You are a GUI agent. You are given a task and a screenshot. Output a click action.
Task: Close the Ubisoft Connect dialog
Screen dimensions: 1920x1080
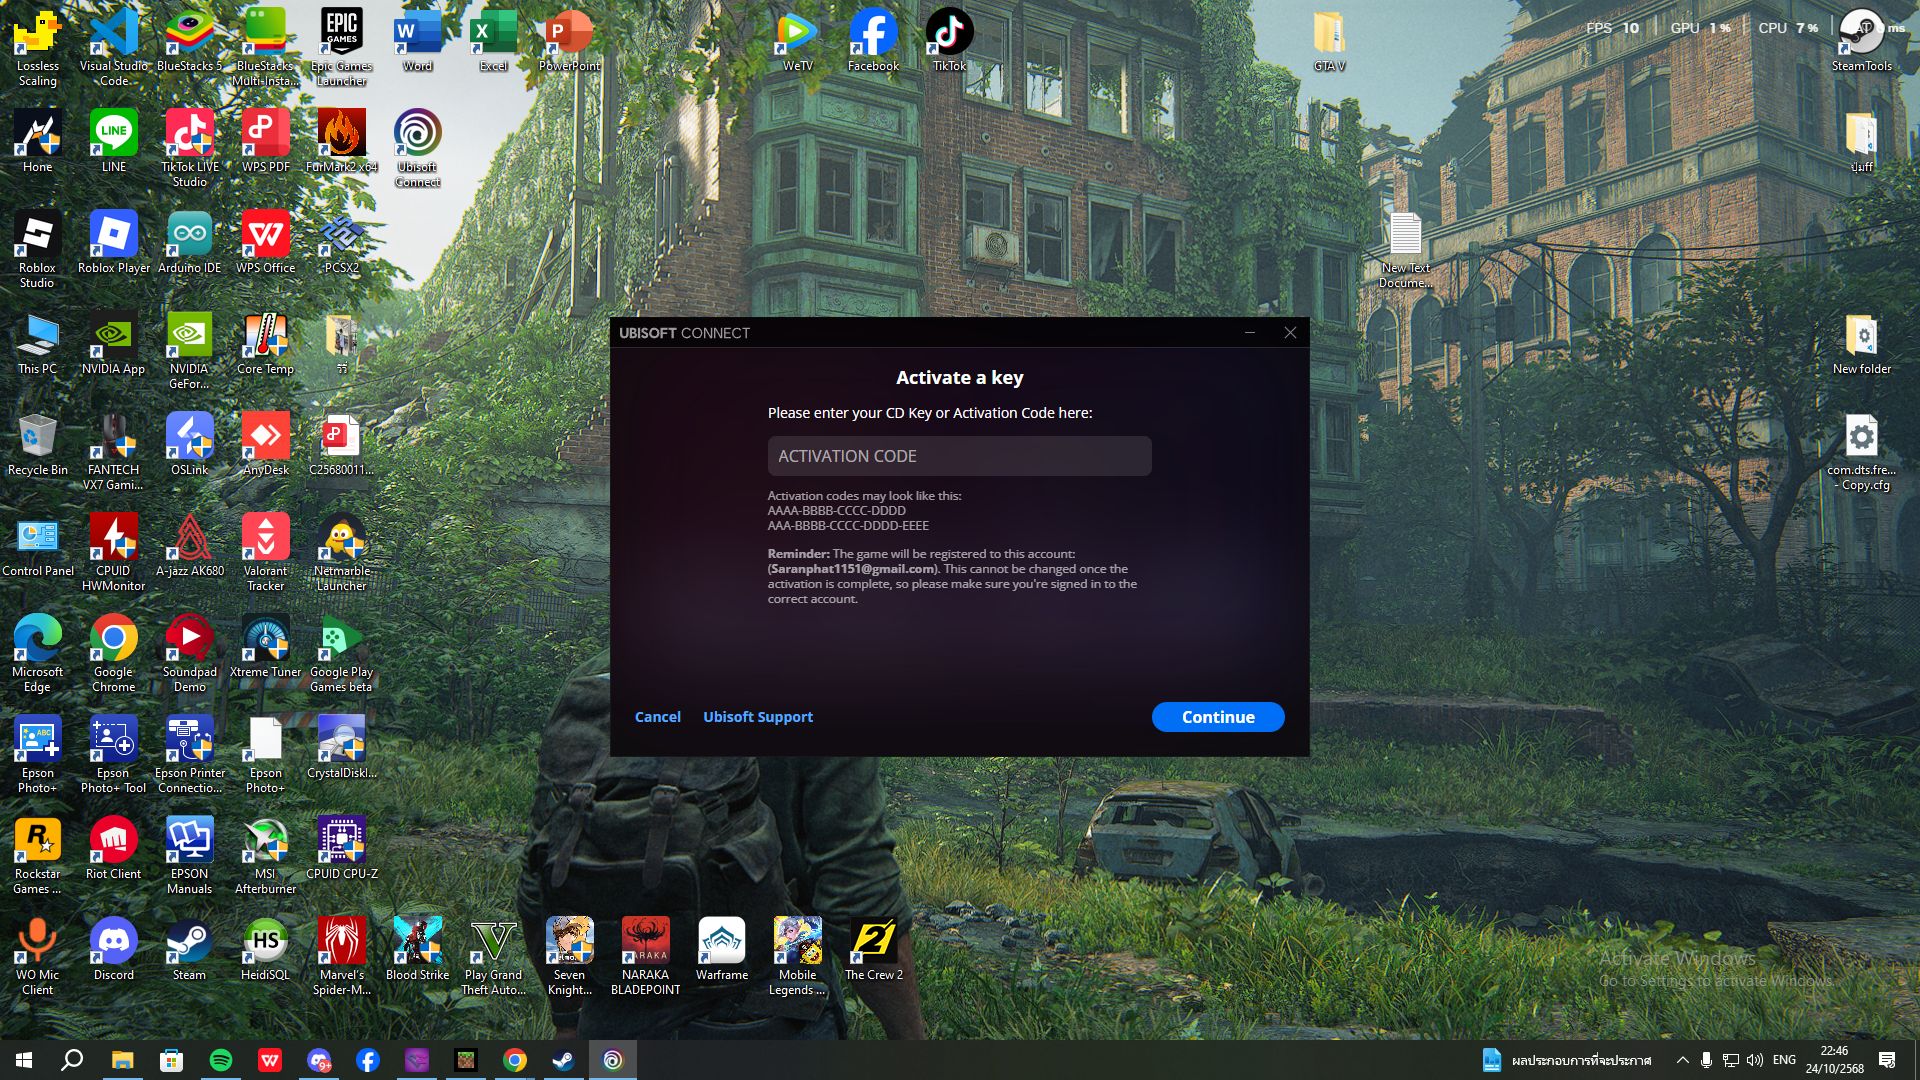click(1290, 333)
